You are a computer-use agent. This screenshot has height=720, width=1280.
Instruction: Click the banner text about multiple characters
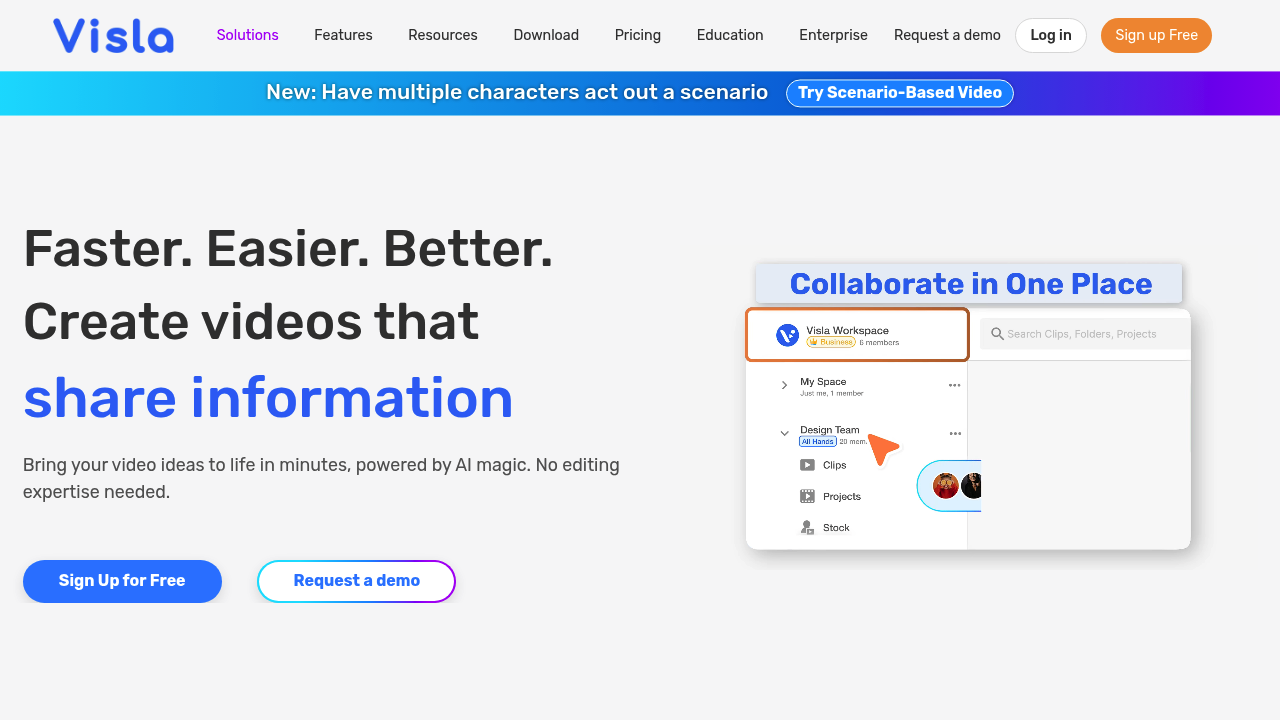517,93
